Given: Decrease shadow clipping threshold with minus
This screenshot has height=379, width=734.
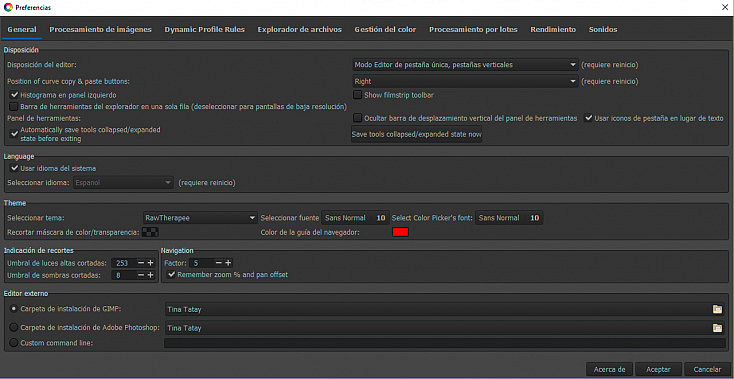Looking at the screenshot, I should (x=141, y=276).
